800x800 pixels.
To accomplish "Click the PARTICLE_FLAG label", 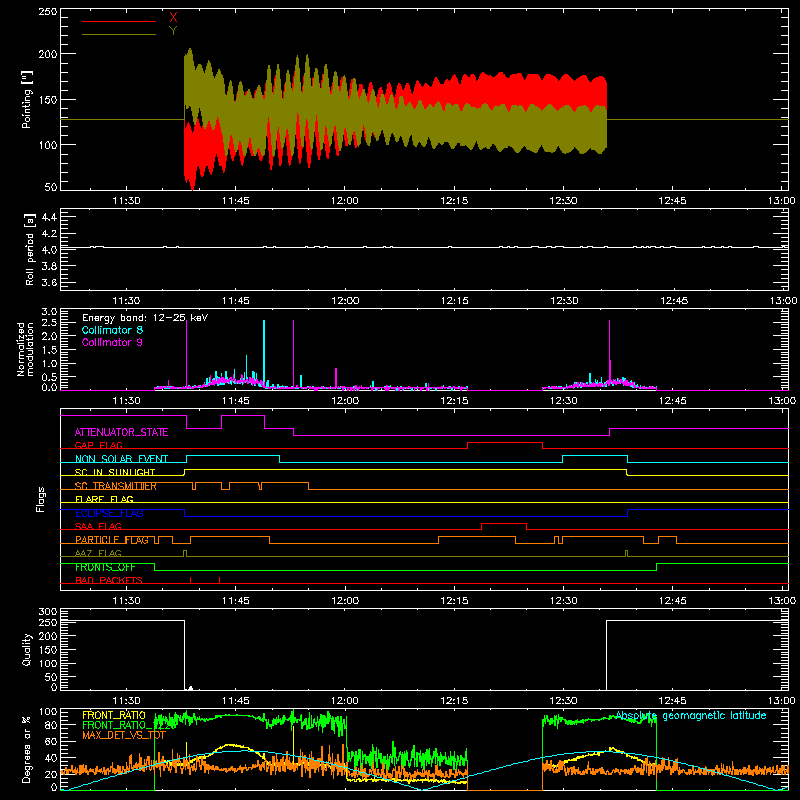I will click(x=112, y=540).
